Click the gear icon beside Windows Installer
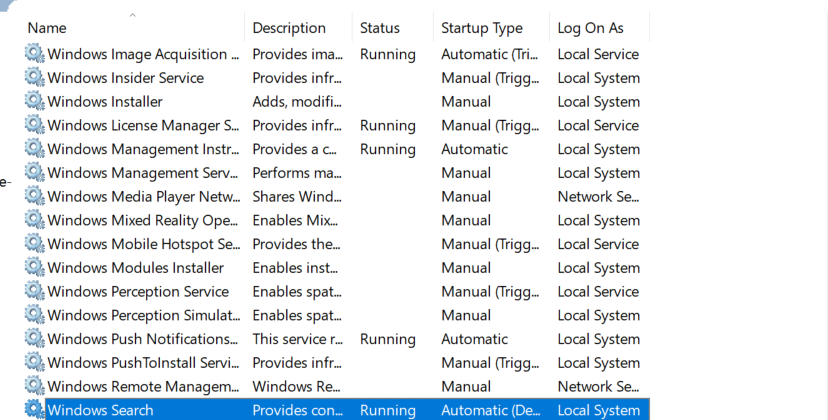This screenshot has height=420, width=828. pos(35,101)
